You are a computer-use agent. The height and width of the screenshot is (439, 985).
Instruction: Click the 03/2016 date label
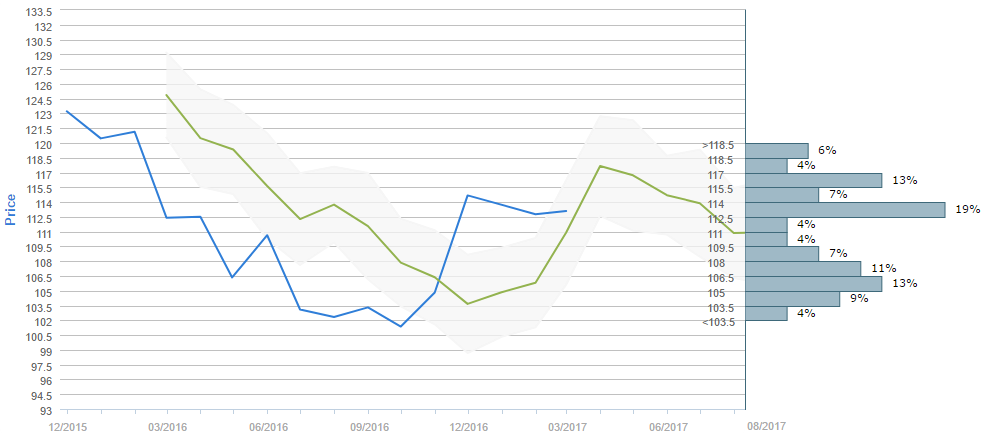pyautogui.click(x=167, y=426)
